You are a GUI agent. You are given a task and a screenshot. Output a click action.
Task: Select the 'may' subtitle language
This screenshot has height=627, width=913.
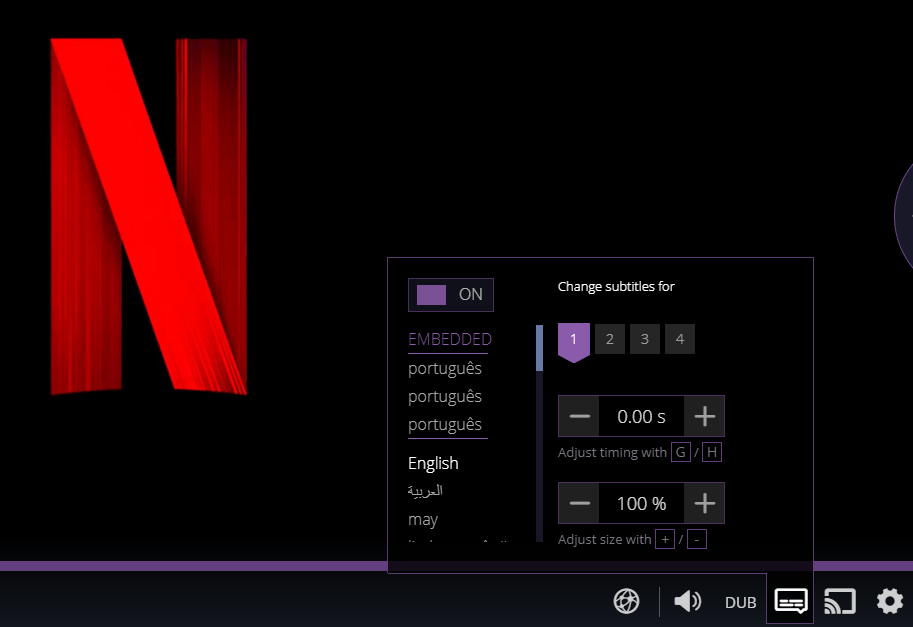[423, 519]
